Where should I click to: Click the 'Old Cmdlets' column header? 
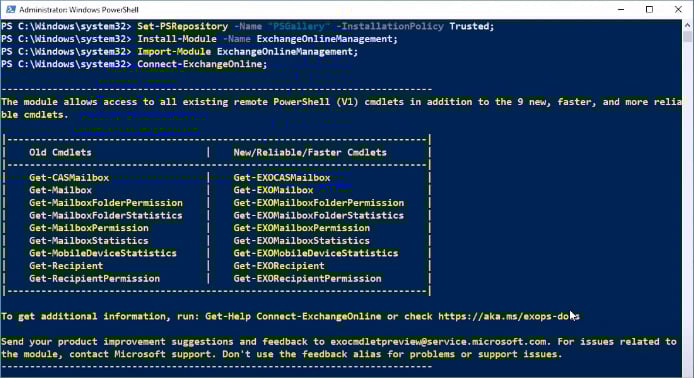pos(60,152)
